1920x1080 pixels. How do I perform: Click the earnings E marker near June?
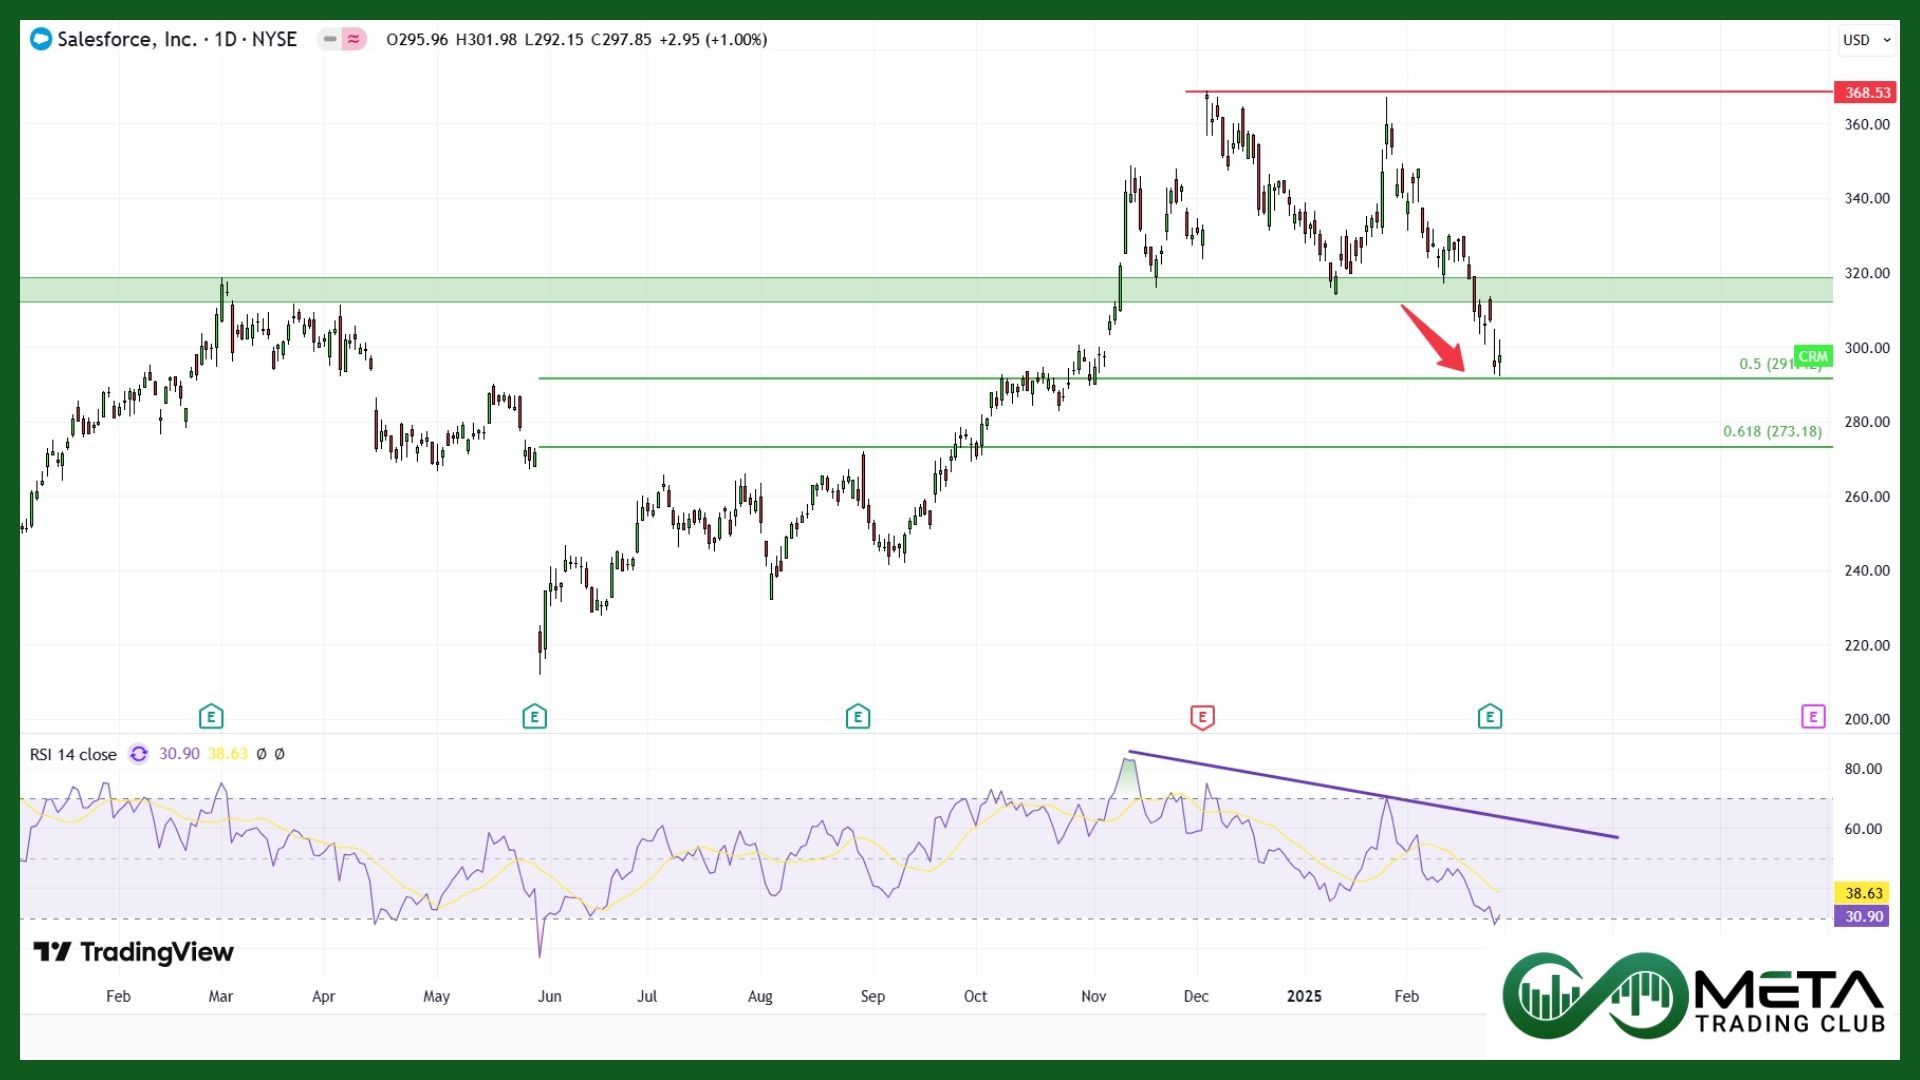(534, 716)
